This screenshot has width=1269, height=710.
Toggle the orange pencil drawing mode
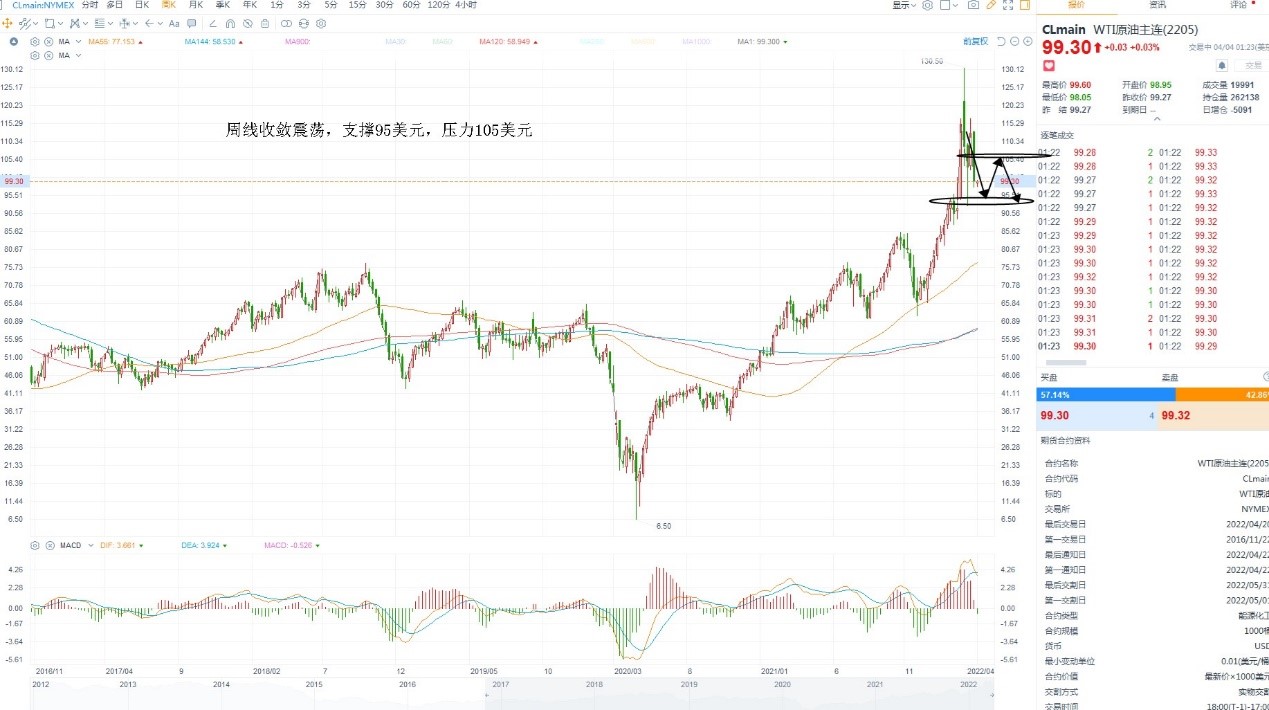click(991, 5)
